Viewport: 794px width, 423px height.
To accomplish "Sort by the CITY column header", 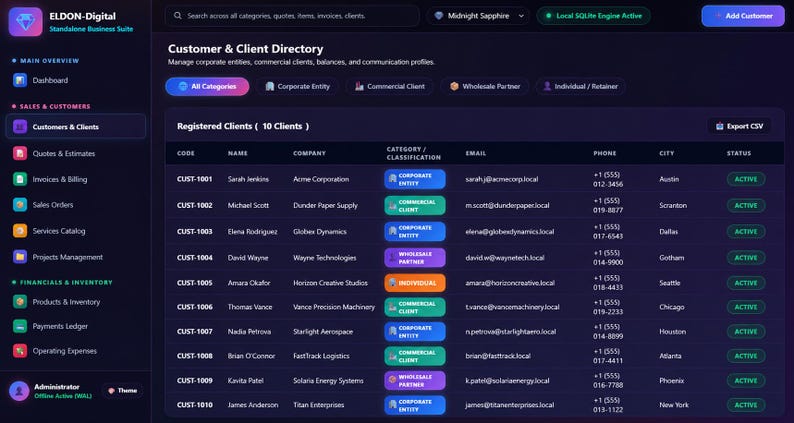I will (666, 153).
